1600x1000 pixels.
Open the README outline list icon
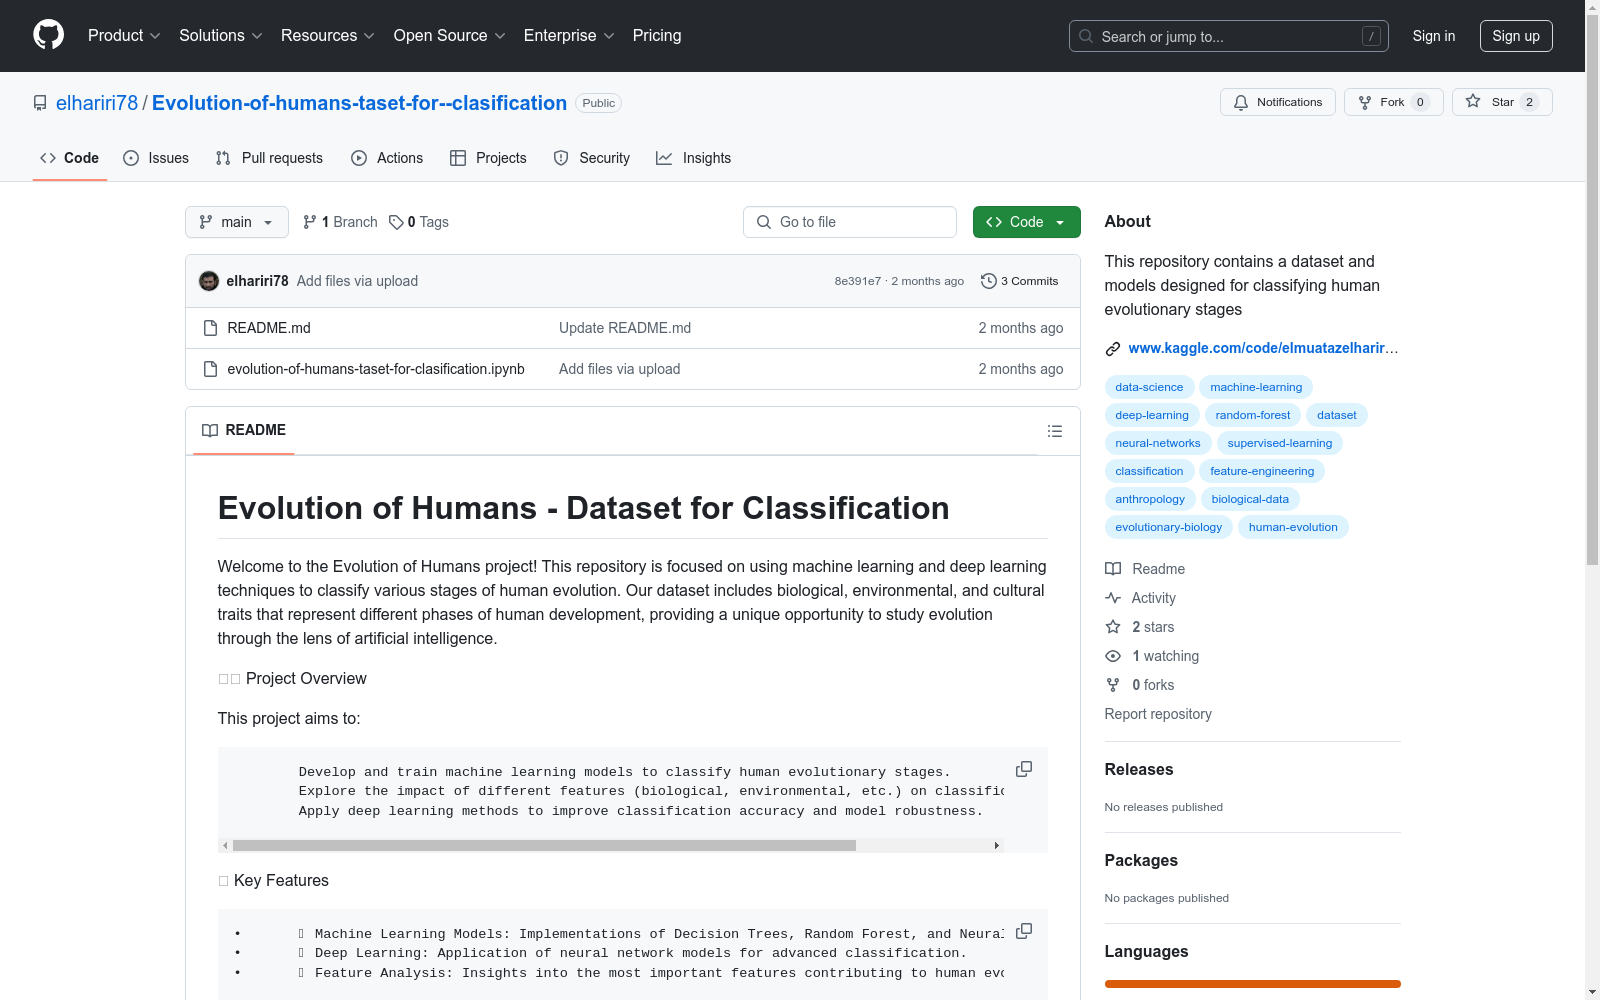coord(1055,431)
